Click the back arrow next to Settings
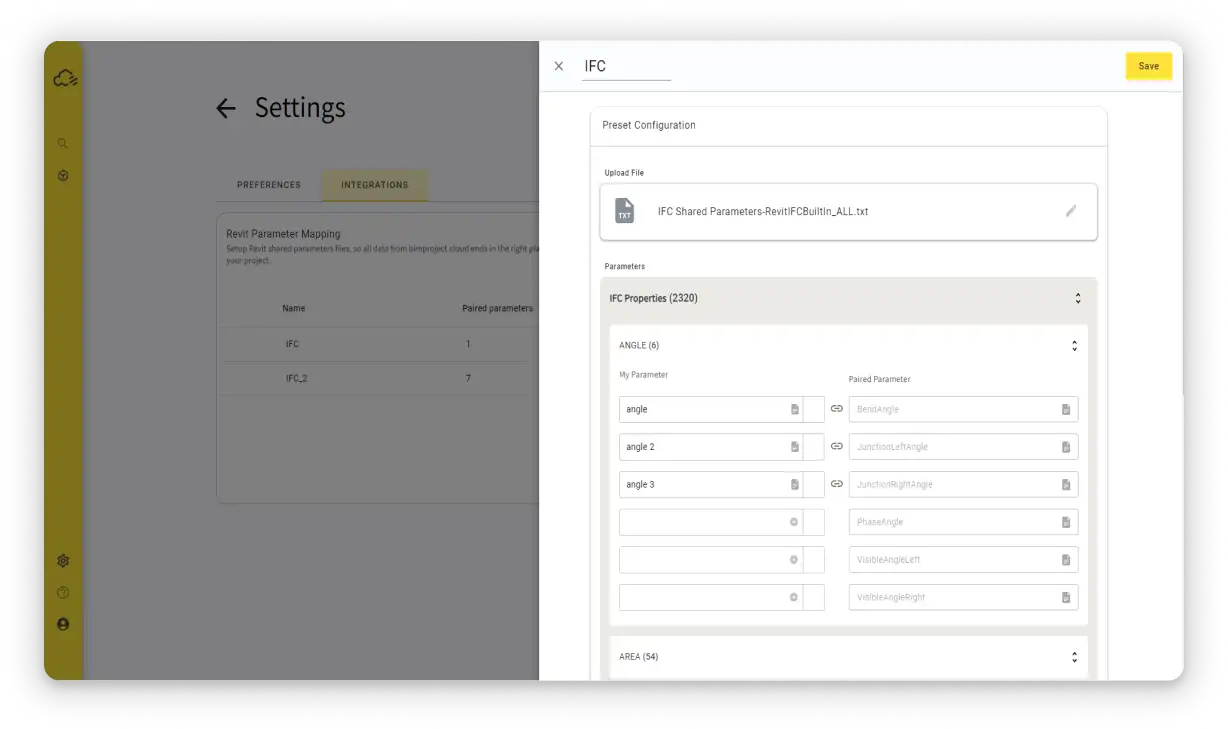The height and width of the screenshot is (729, 1228). (226, 108)
